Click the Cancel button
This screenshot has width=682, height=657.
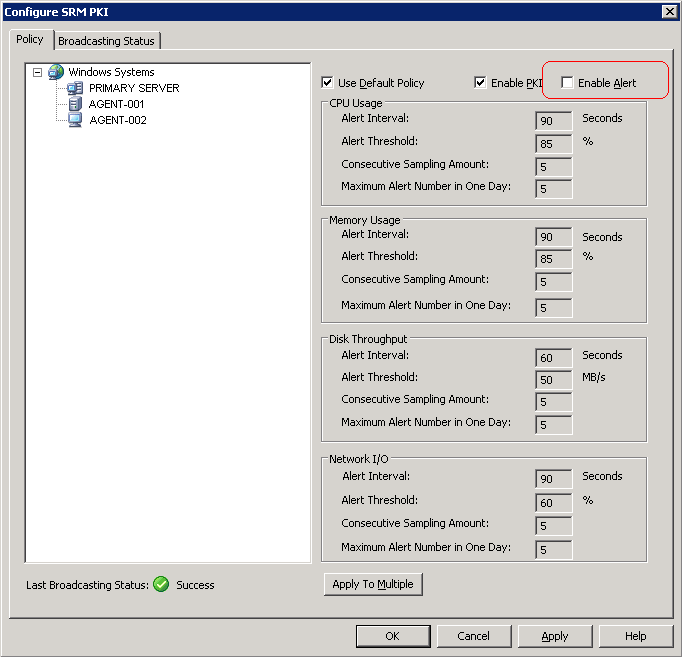(x=474, y=636)
